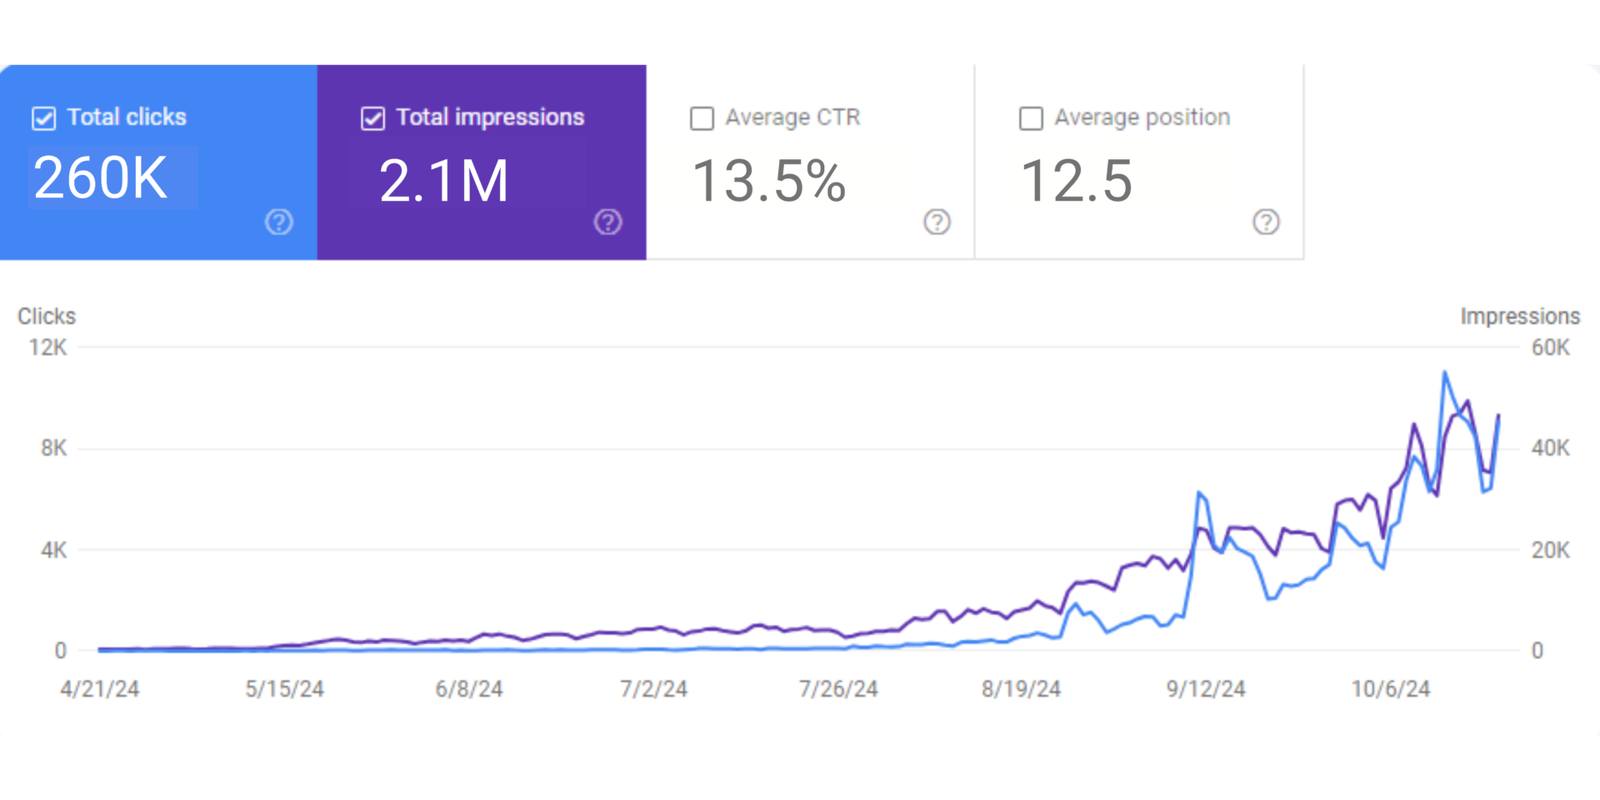1600x800 pixels.
Task: Open help icon on Total impressions card
Action: [608, 222]
